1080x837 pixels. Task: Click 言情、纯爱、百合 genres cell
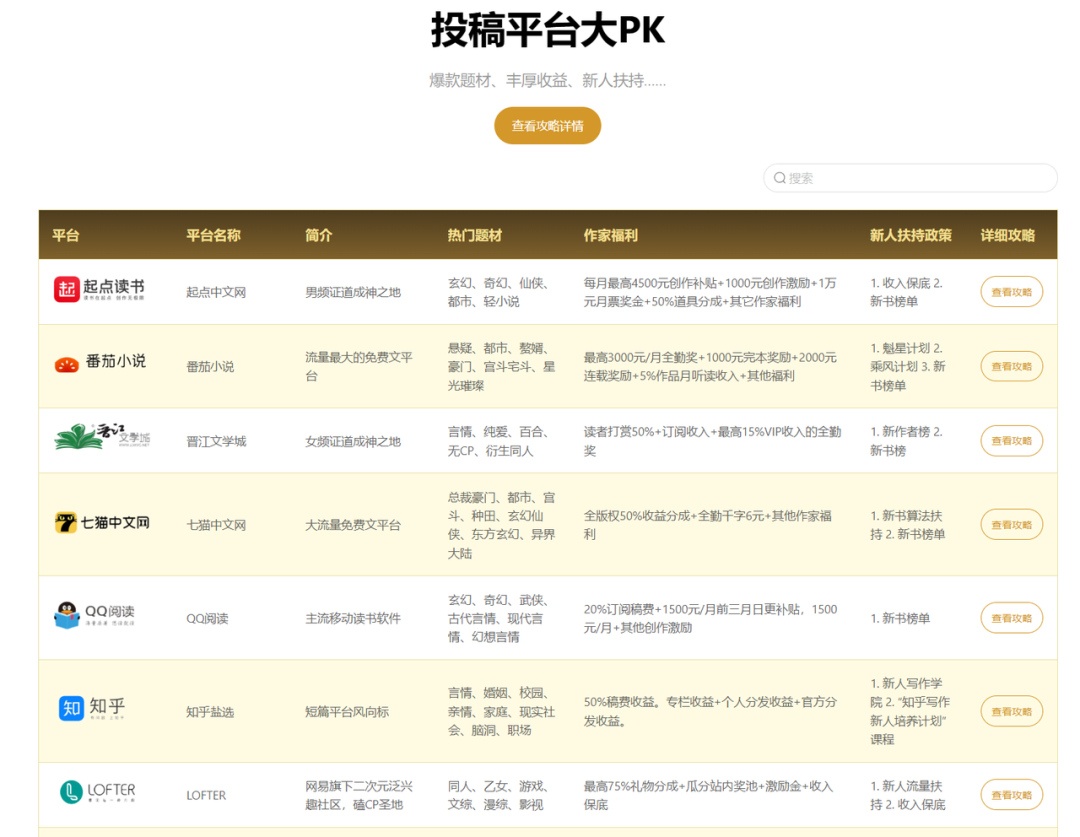(497, 441)
